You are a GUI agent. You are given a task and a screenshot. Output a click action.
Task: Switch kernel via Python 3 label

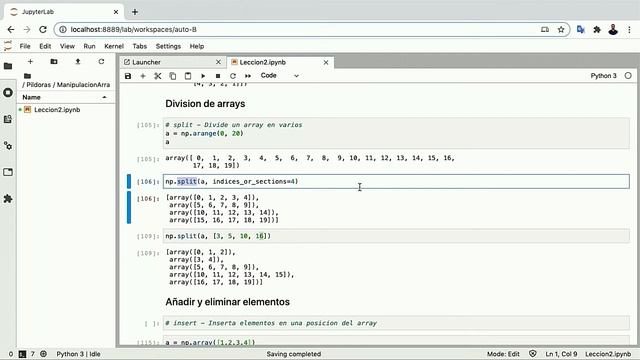coord(603,76)
